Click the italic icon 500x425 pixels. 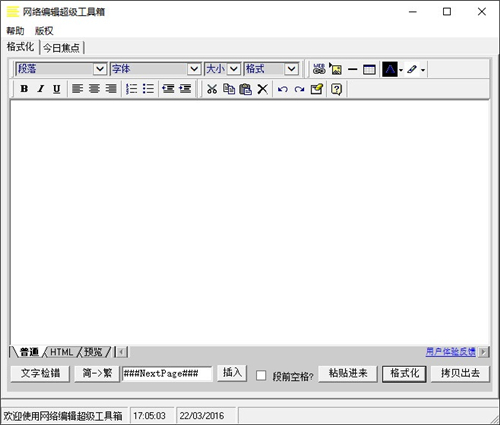[40, 89]
